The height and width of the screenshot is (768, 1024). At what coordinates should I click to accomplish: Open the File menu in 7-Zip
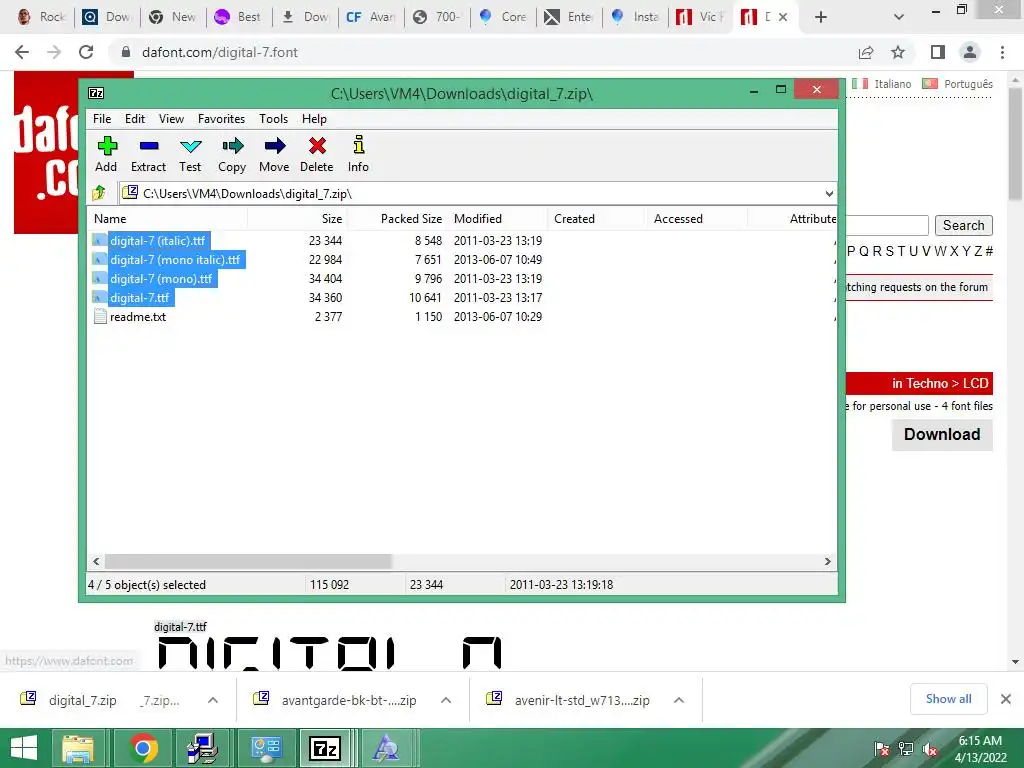click(x=102, y=119)
